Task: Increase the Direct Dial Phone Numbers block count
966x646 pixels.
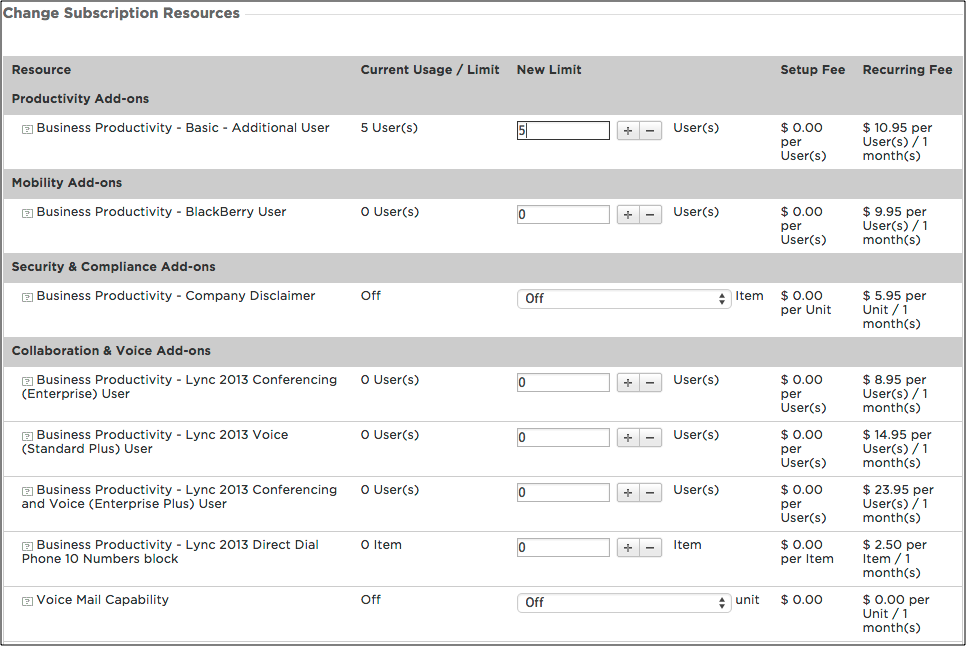Action: [x=628, y=548]
